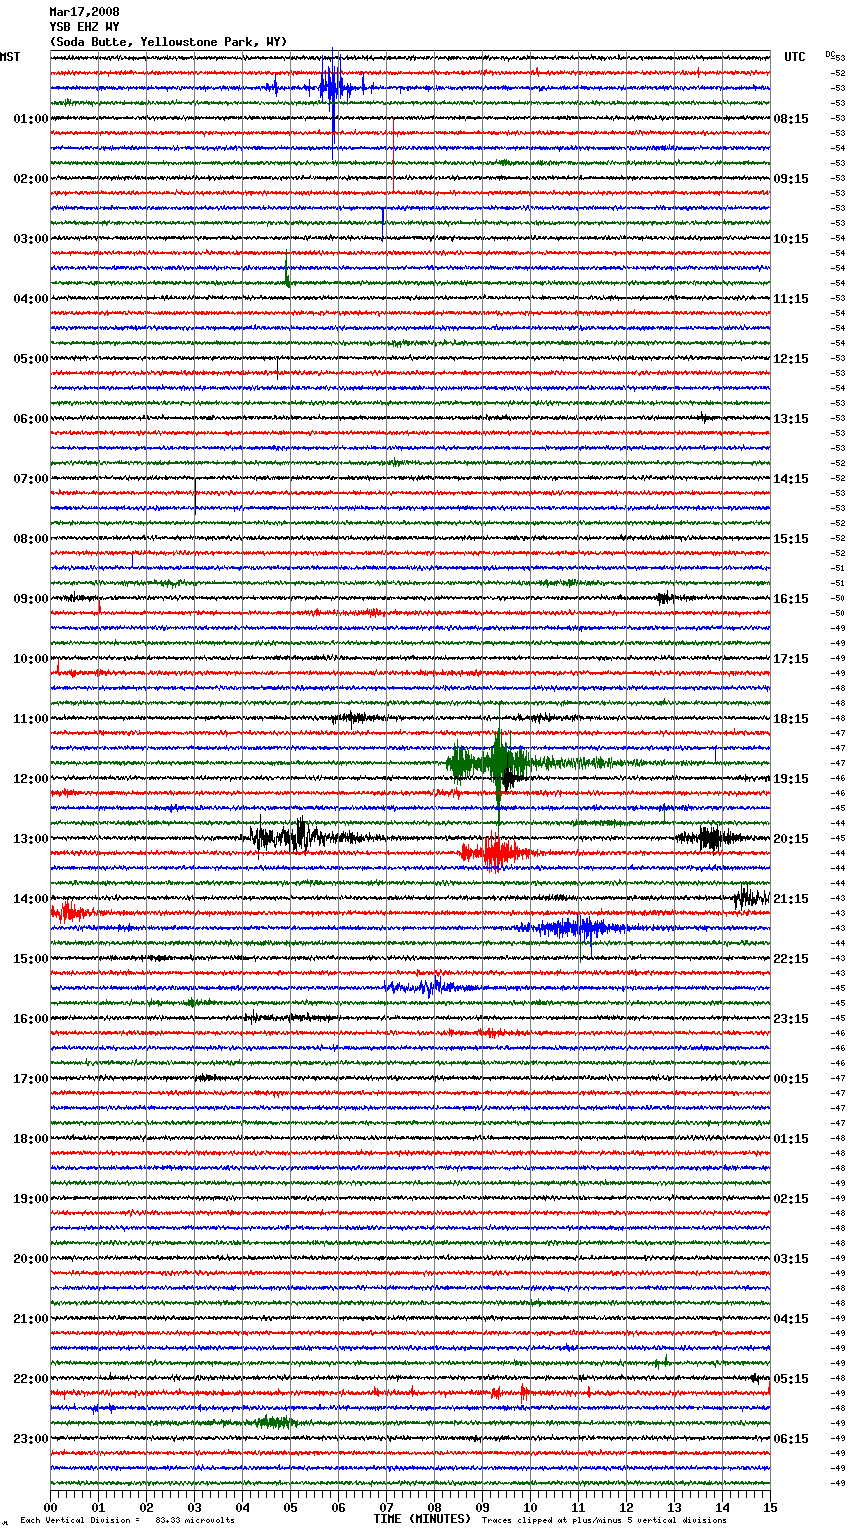Select the 01:00 MST time label

point(31,119)
